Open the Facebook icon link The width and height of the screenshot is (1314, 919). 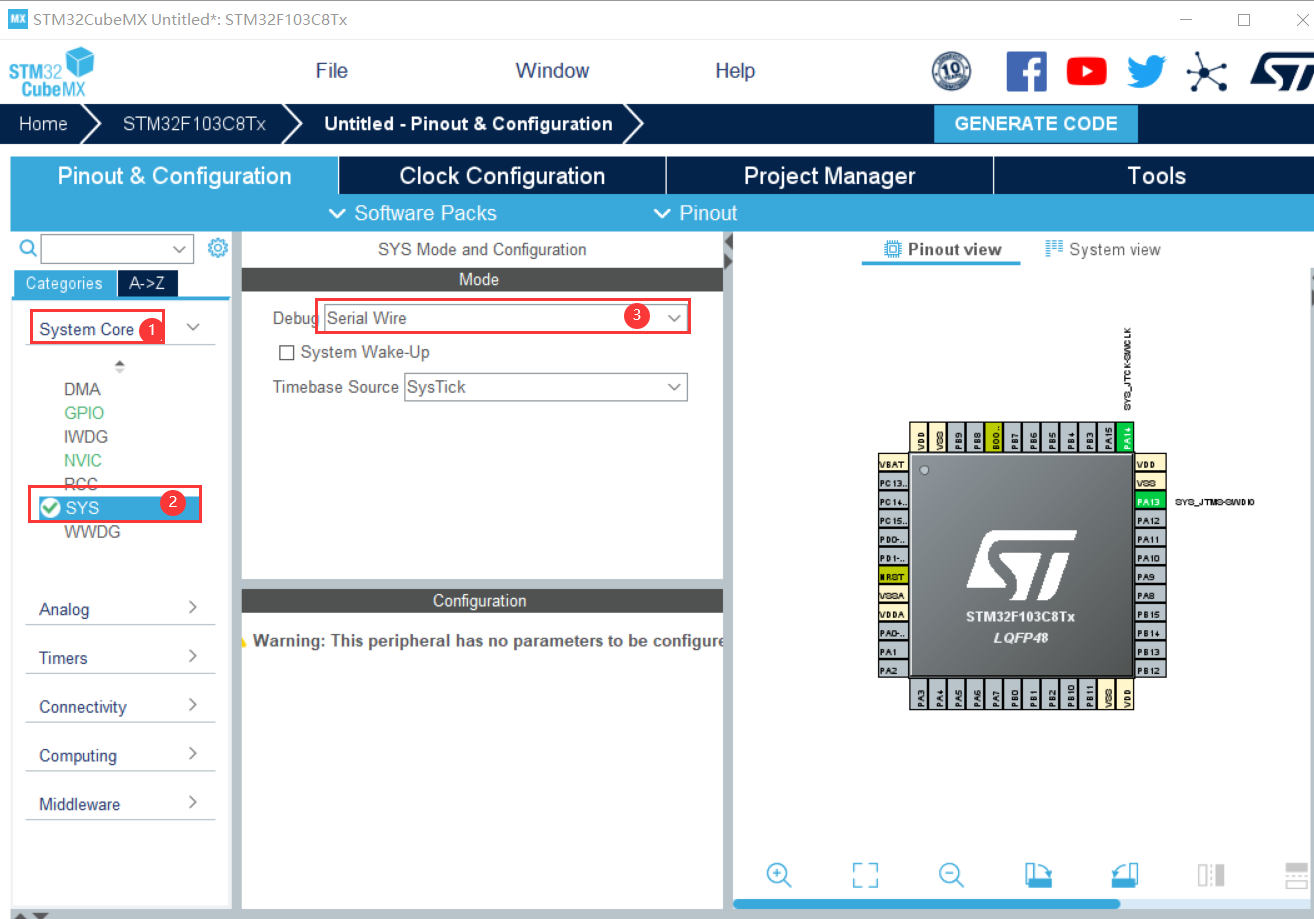click(1027, 71)
